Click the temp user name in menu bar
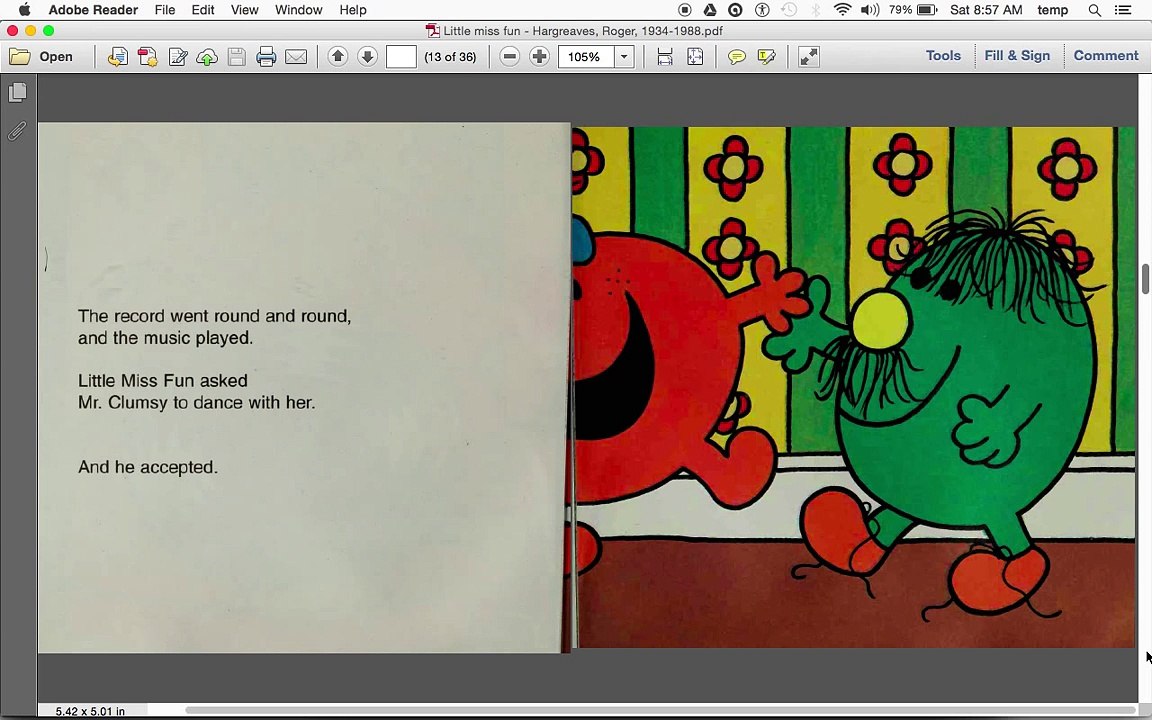 tap(1053, 10)
